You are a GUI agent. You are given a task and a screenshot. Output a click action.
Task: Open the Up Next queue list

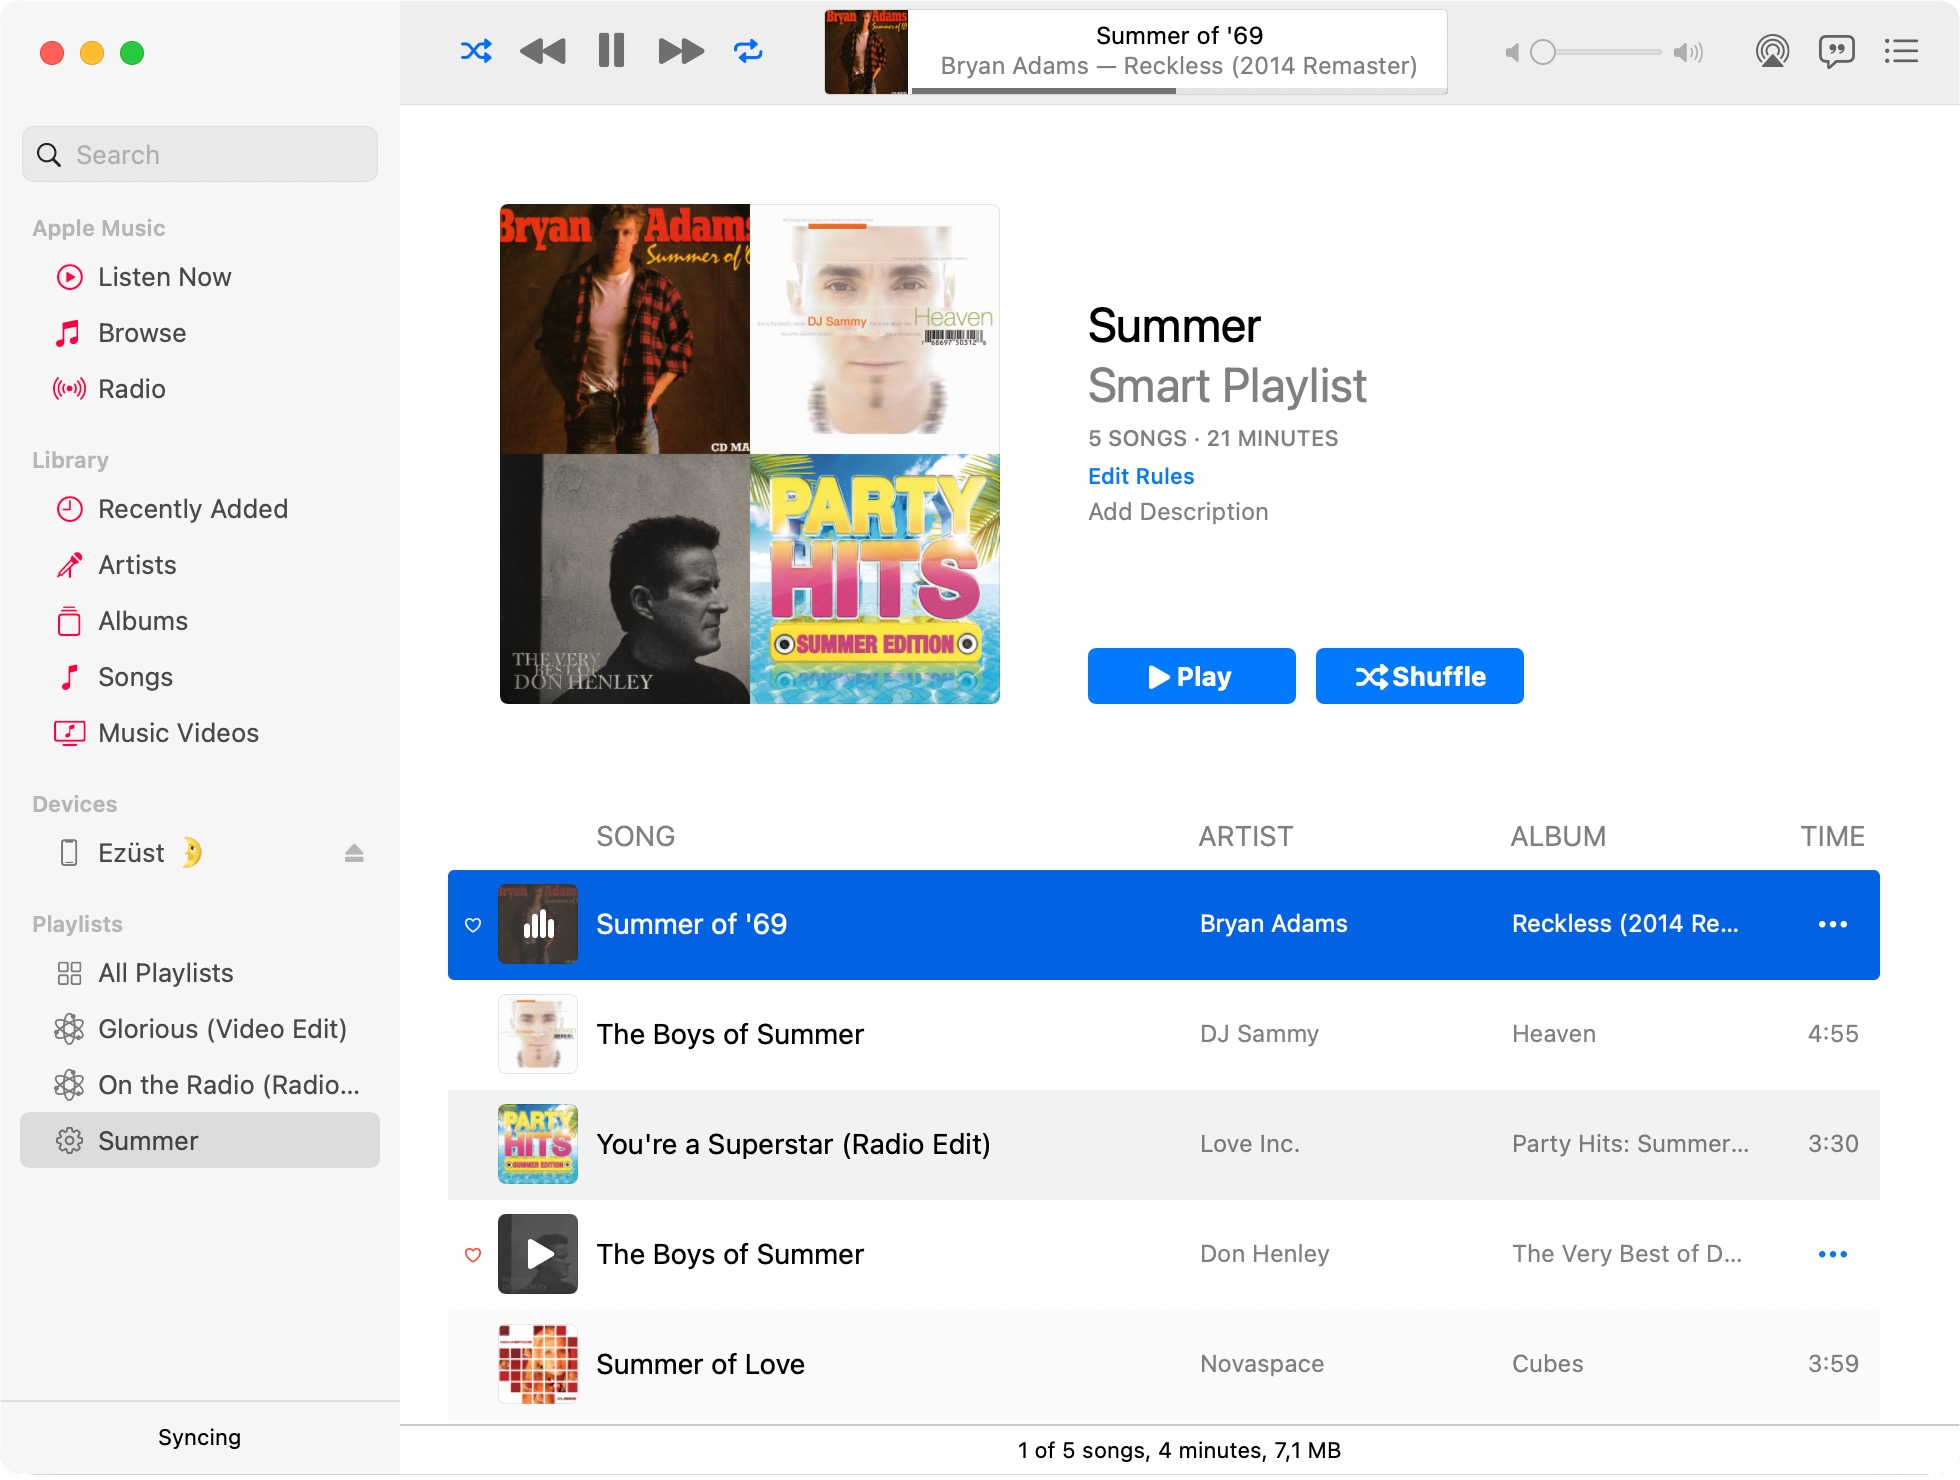[1901, 51]
